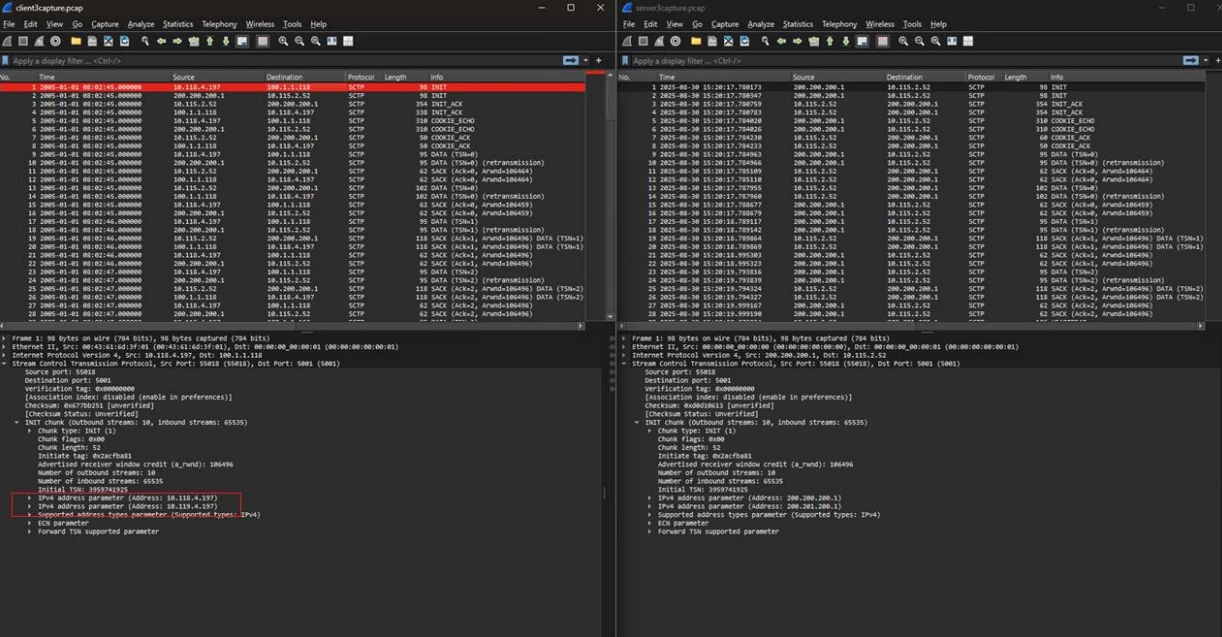Collapse INIT chunk tree in client3capture

17,422
